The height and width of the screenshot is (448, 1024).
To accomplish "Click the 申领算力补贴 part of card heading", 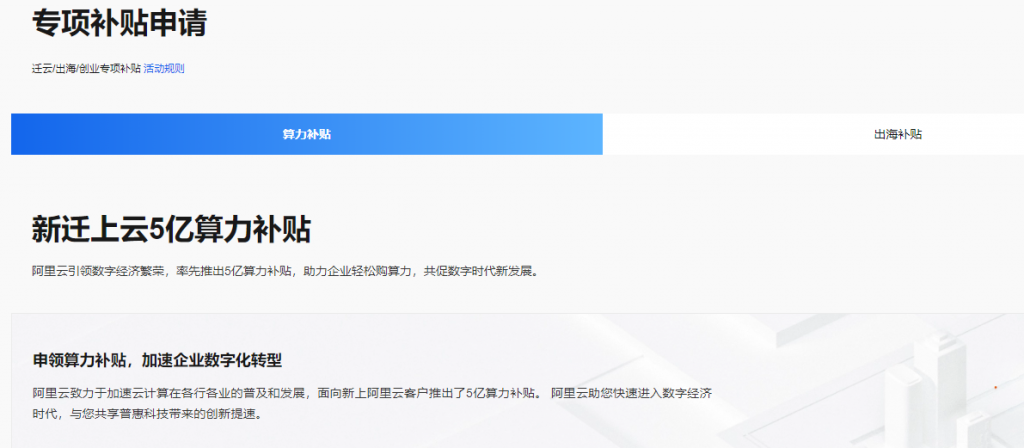I will click(x=78, y=360).
